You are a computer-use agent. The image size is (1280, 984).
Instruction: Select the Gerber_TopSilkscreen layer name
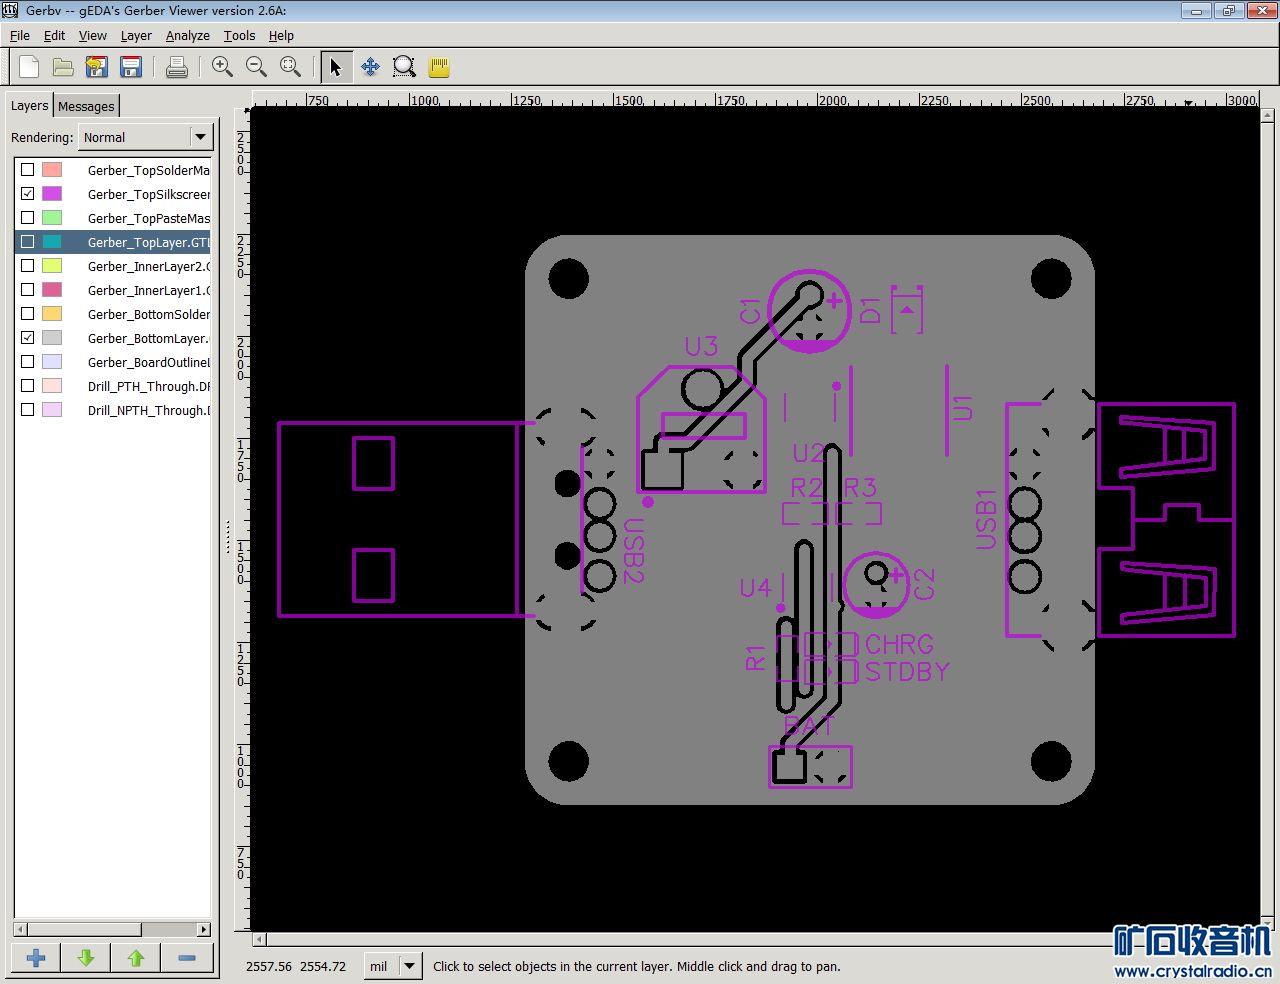click(x=148, y=194)
